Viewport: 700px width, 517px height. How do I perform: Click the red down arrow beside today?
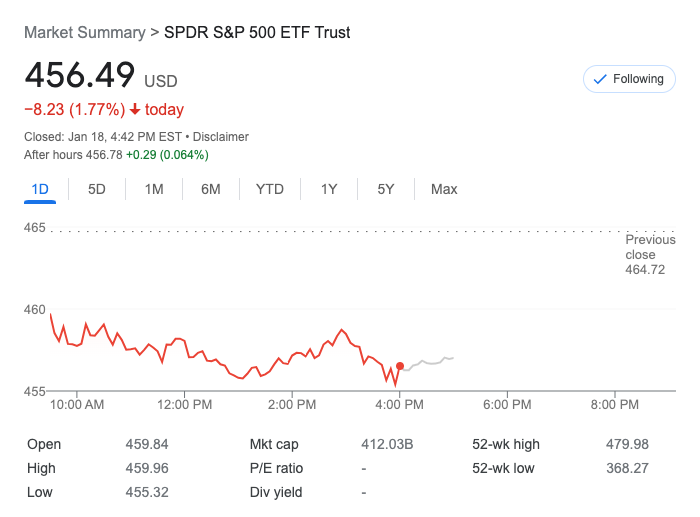coord(134,110)
